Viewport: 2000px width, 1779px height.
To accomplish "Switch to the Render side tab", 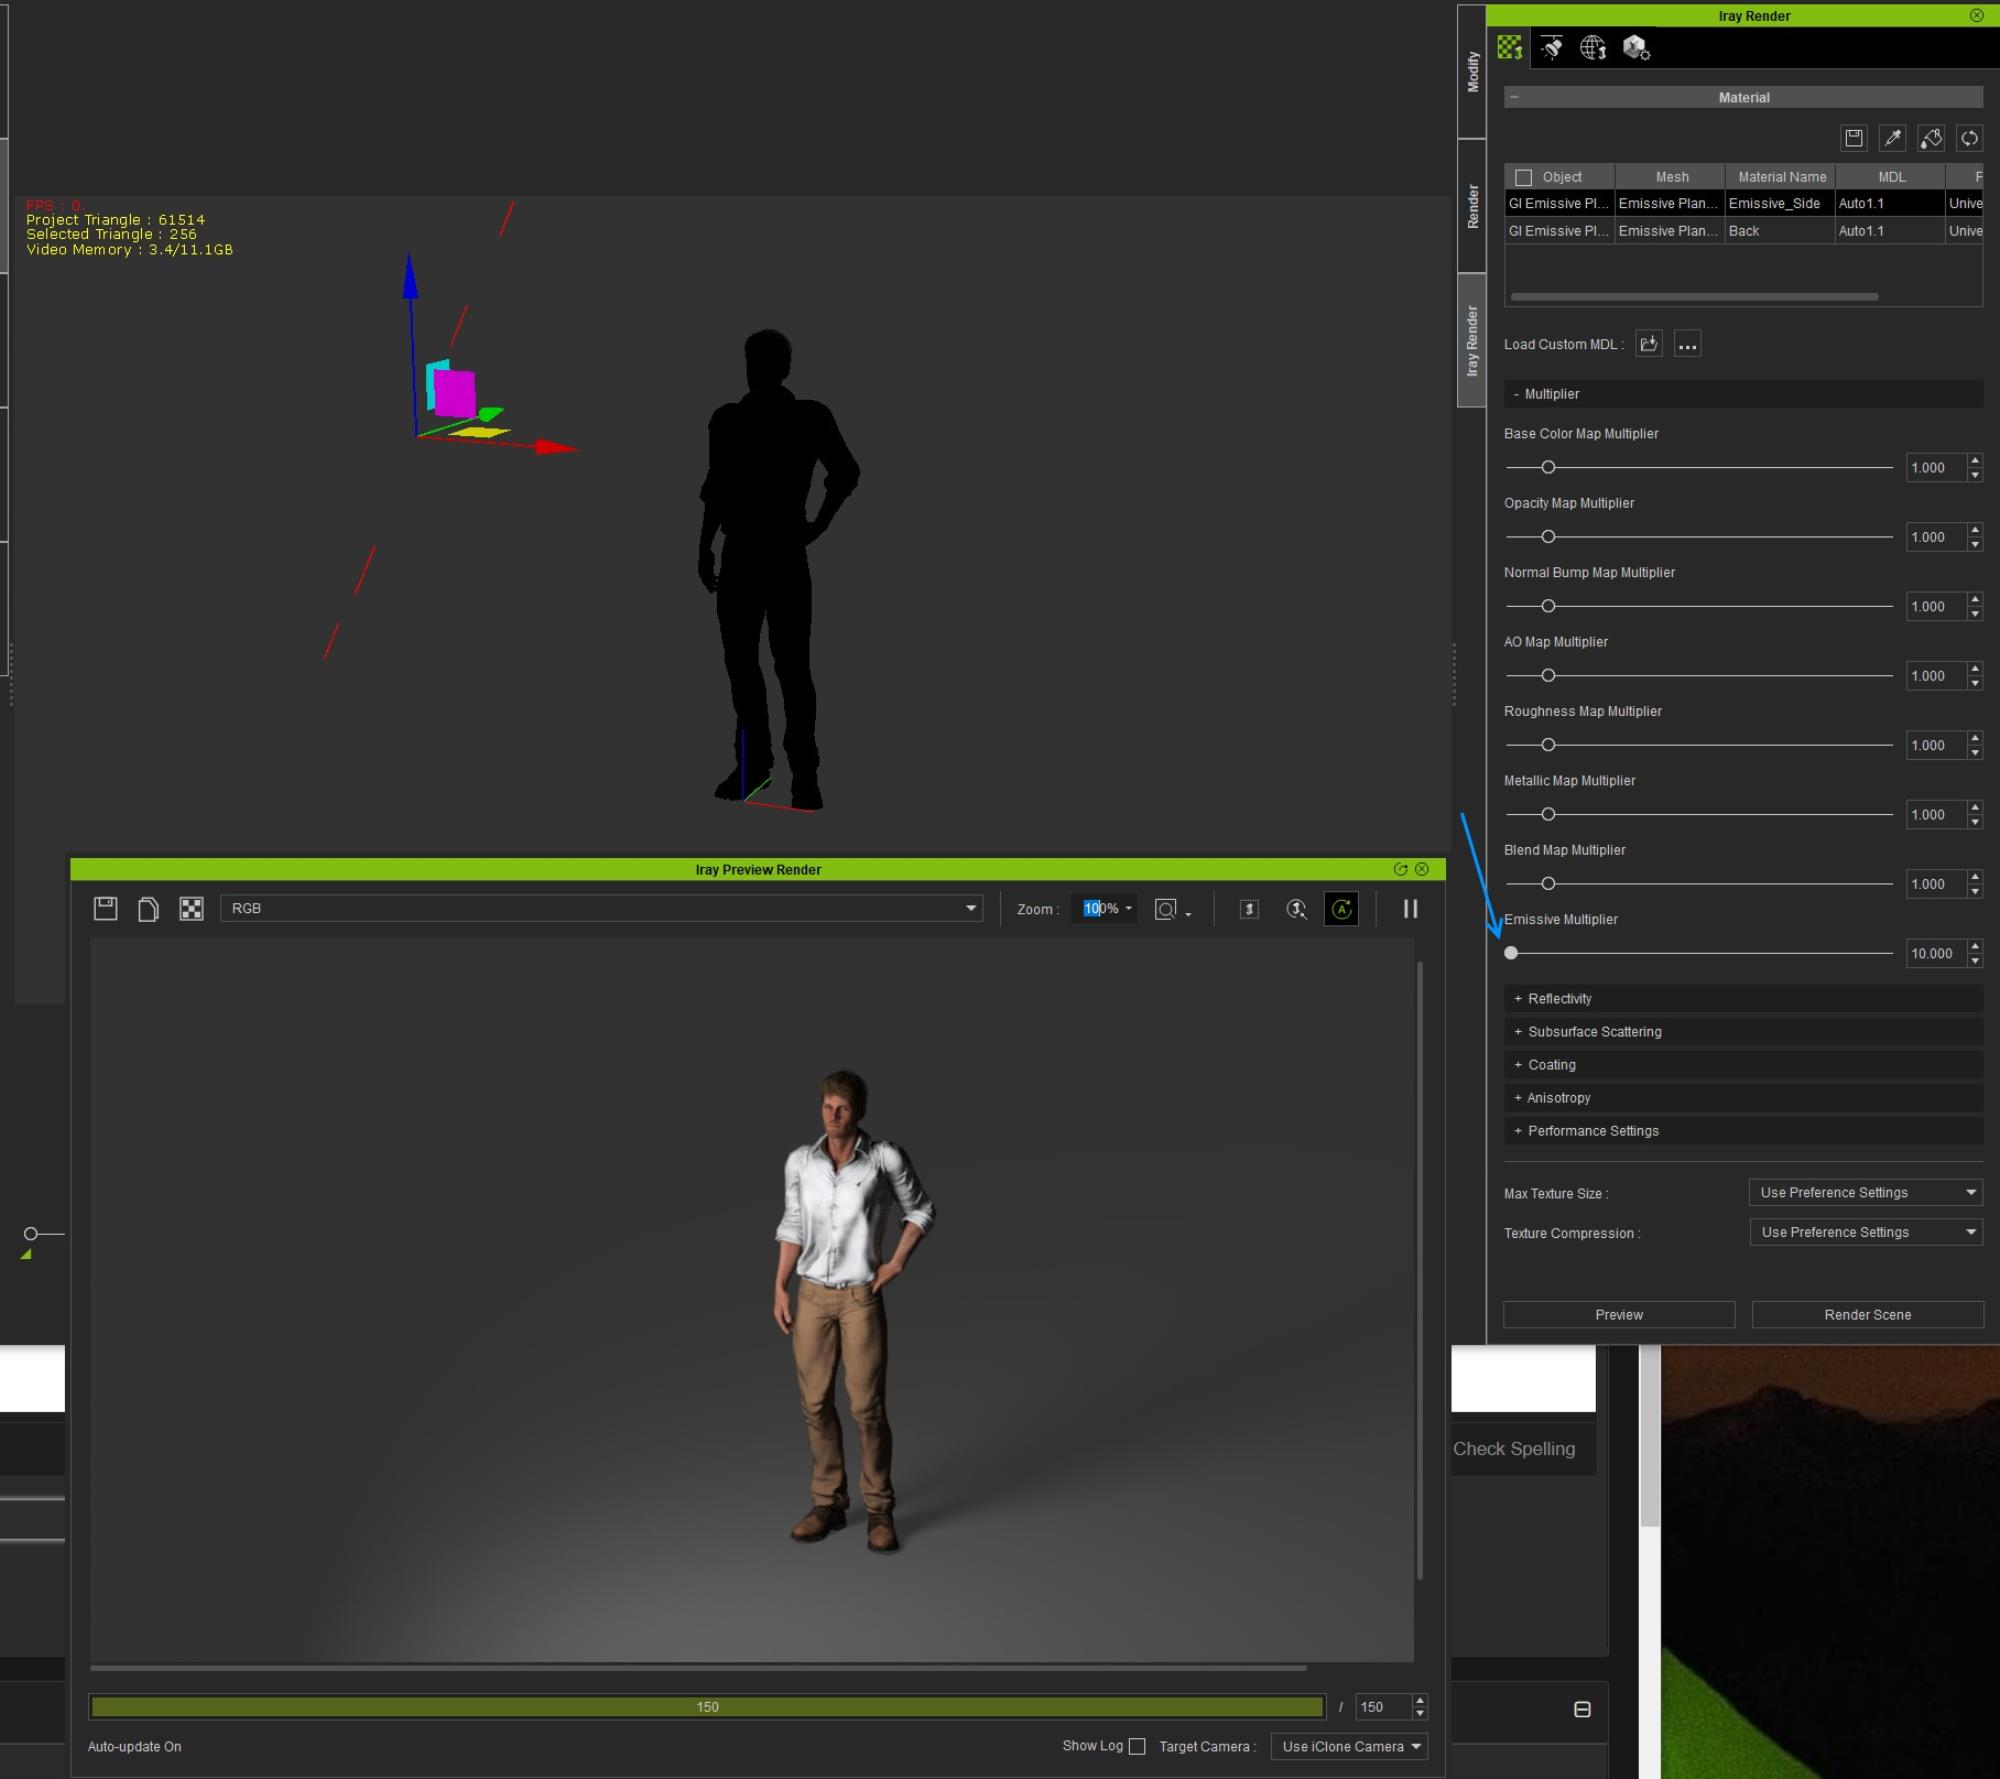I will 1472,206.
